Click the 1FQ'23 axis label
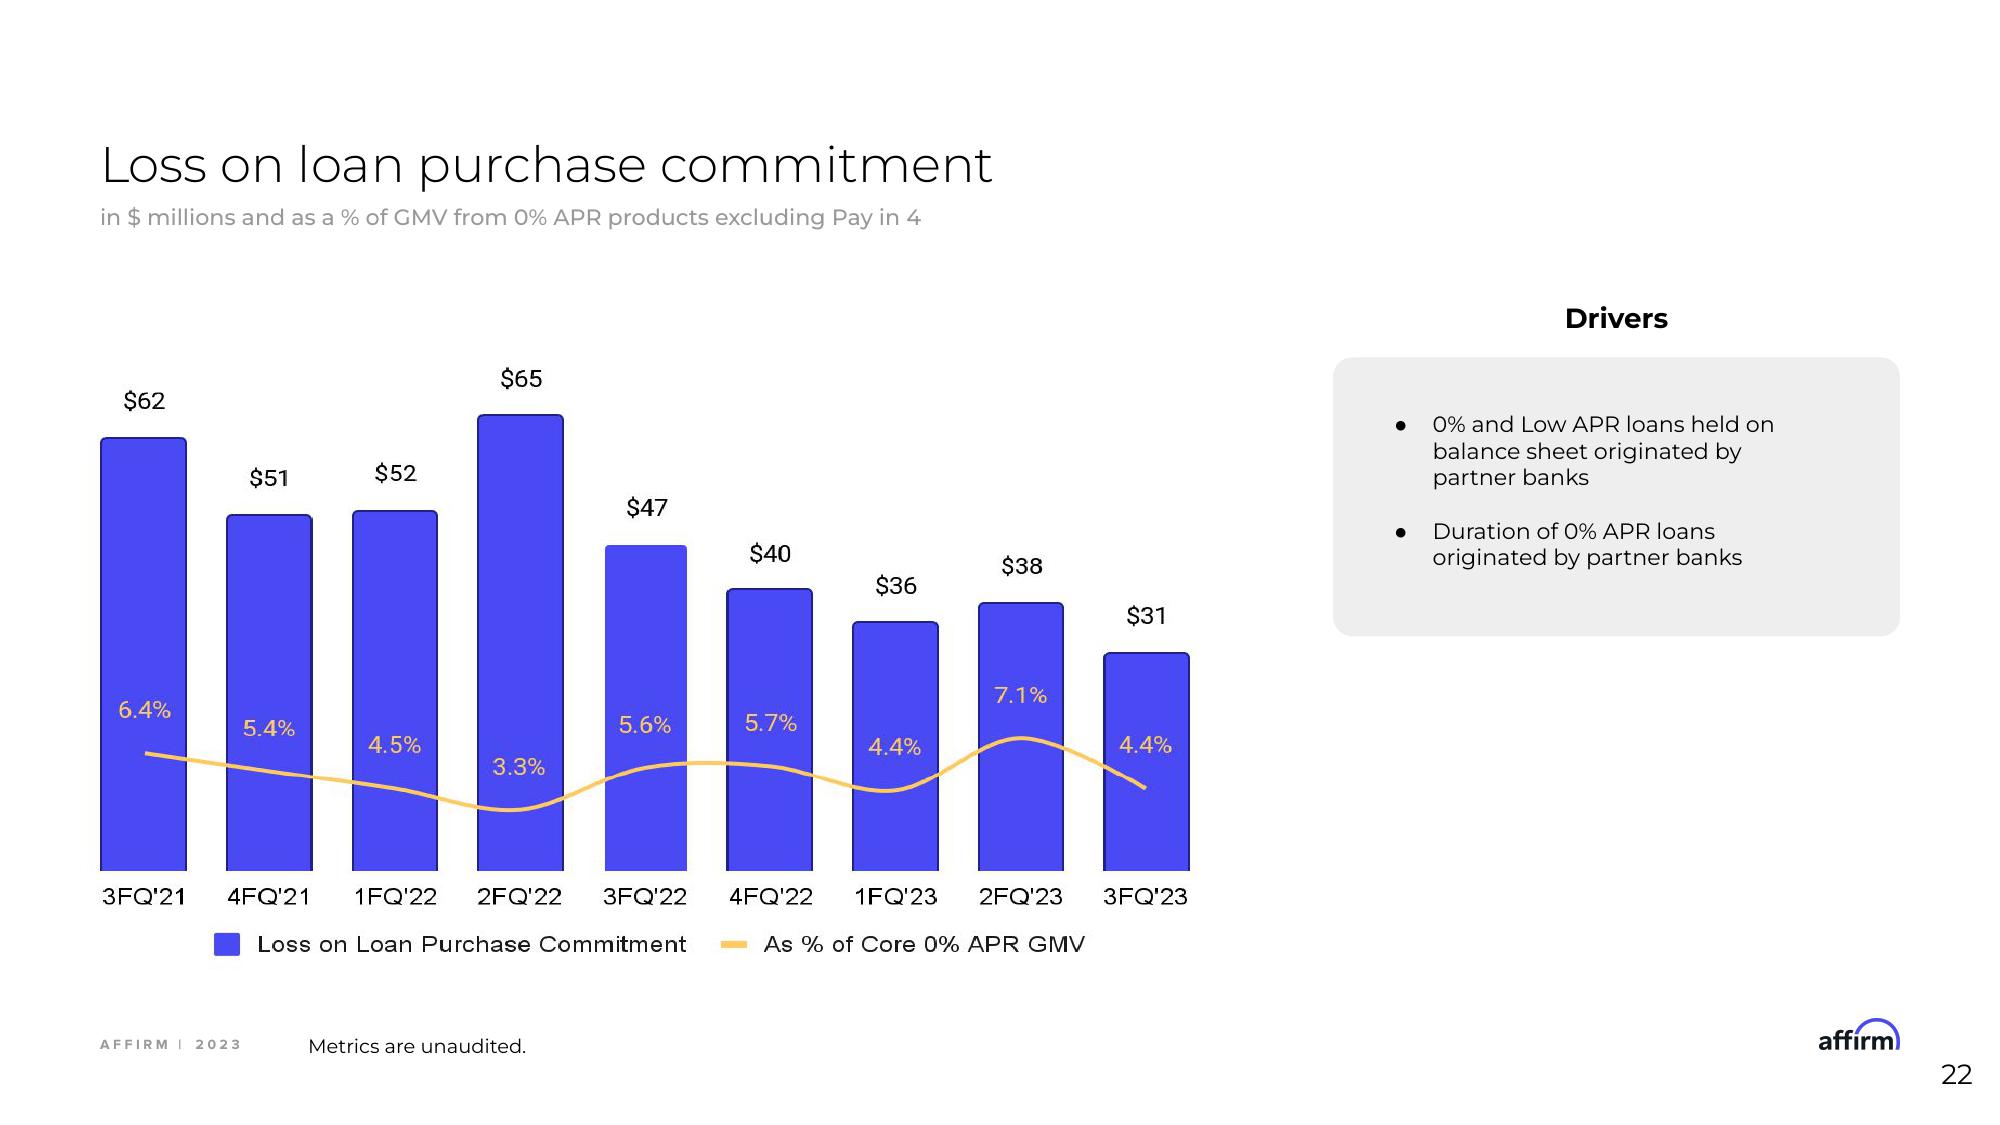 pyautogui.click(x=896, y=897)
